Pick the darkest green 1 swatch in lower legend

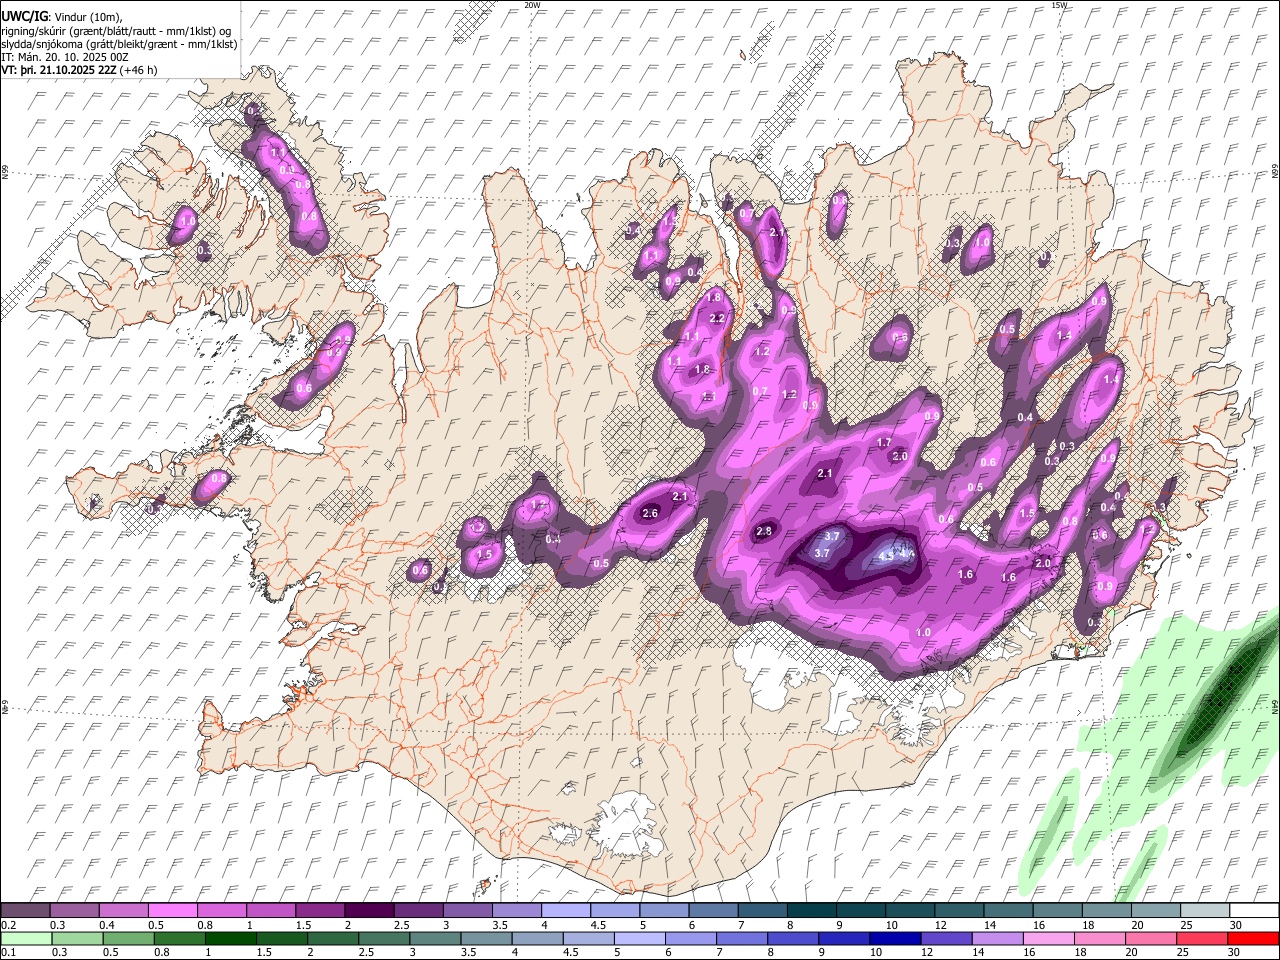coord(231,938)
